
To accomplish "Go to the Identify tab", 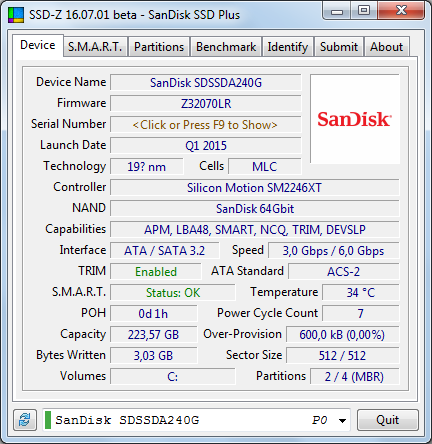I will (x=288, y=47).
